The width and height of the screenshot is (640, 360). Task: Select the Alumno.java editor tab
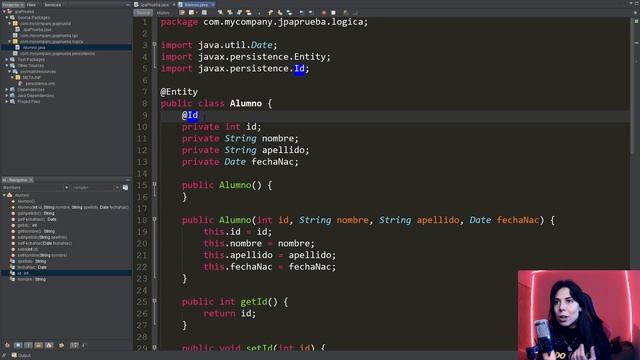[196, 4]
